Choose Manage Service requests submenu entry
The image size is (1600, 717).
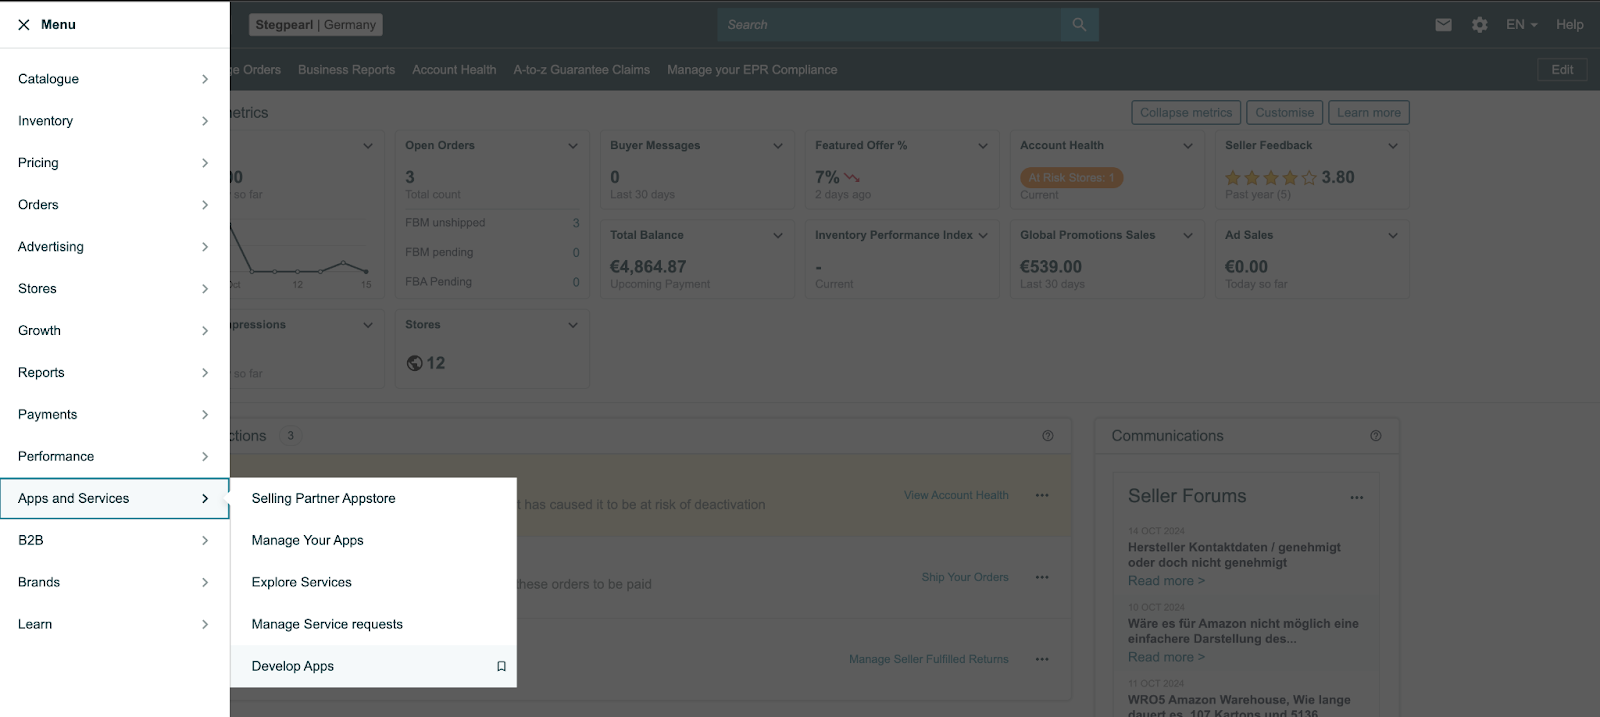(373, 624)
